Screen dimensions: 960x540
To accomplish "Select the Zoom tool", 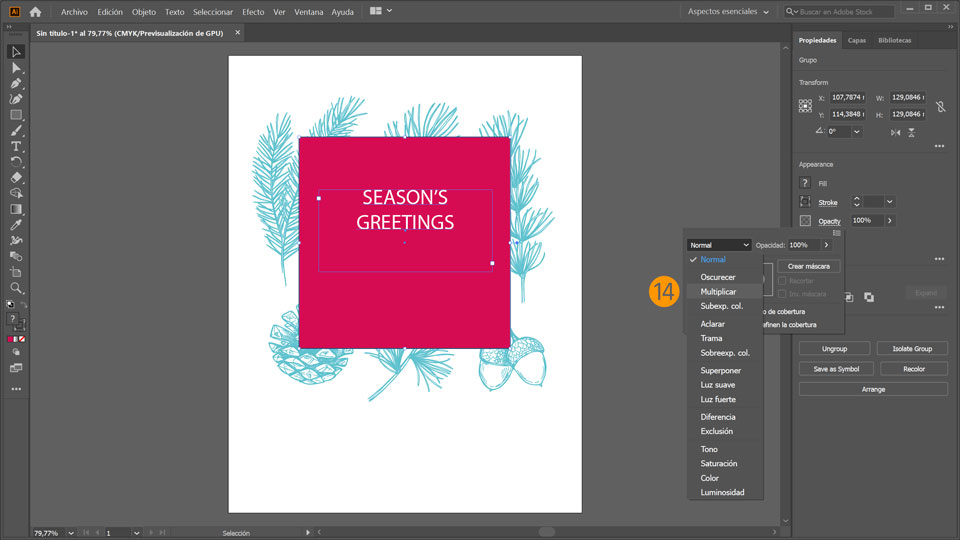I will click(16, 288).
